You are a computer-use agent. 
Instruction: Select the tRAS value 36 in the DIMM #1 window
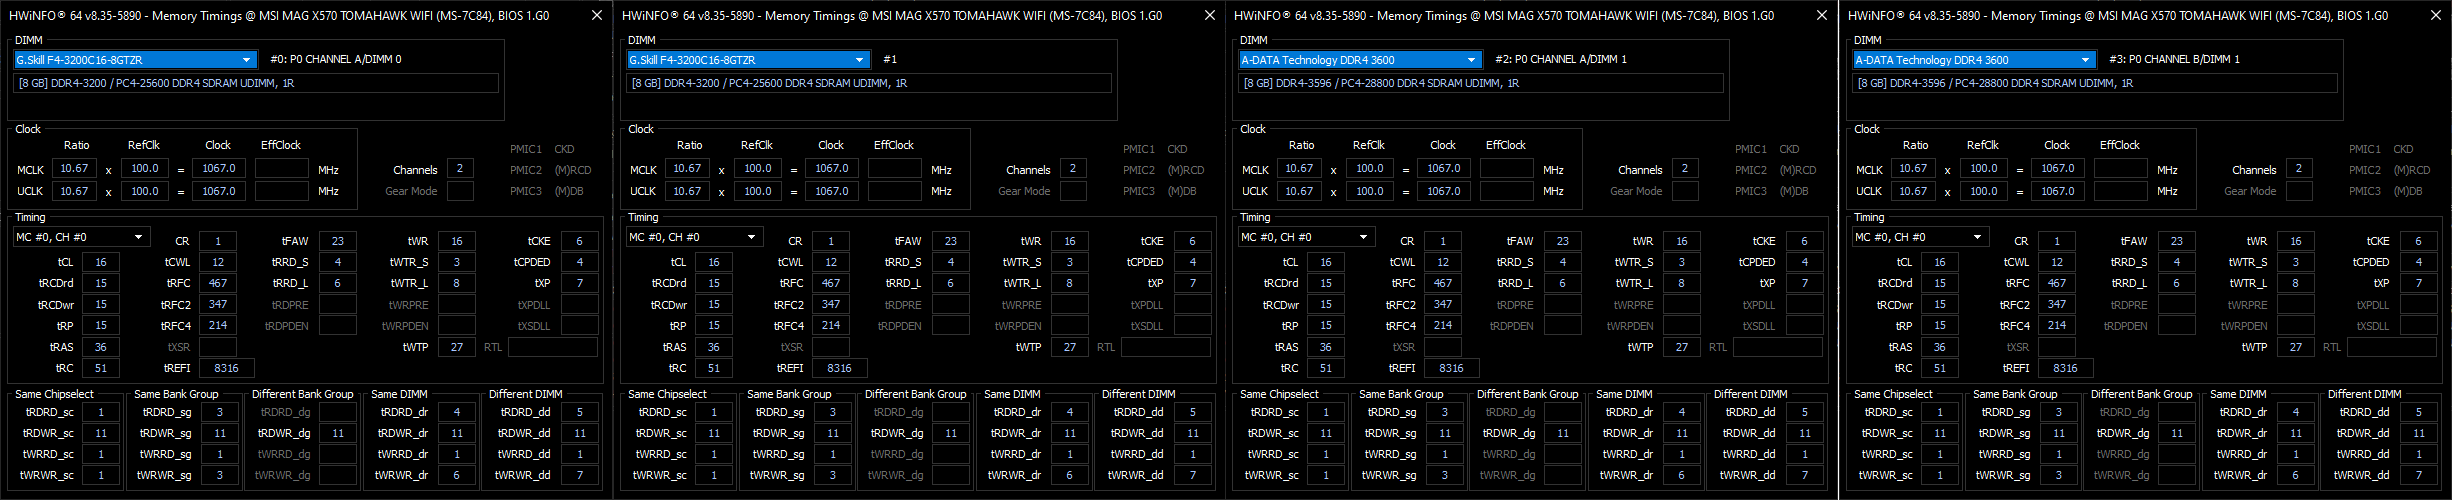714,347
